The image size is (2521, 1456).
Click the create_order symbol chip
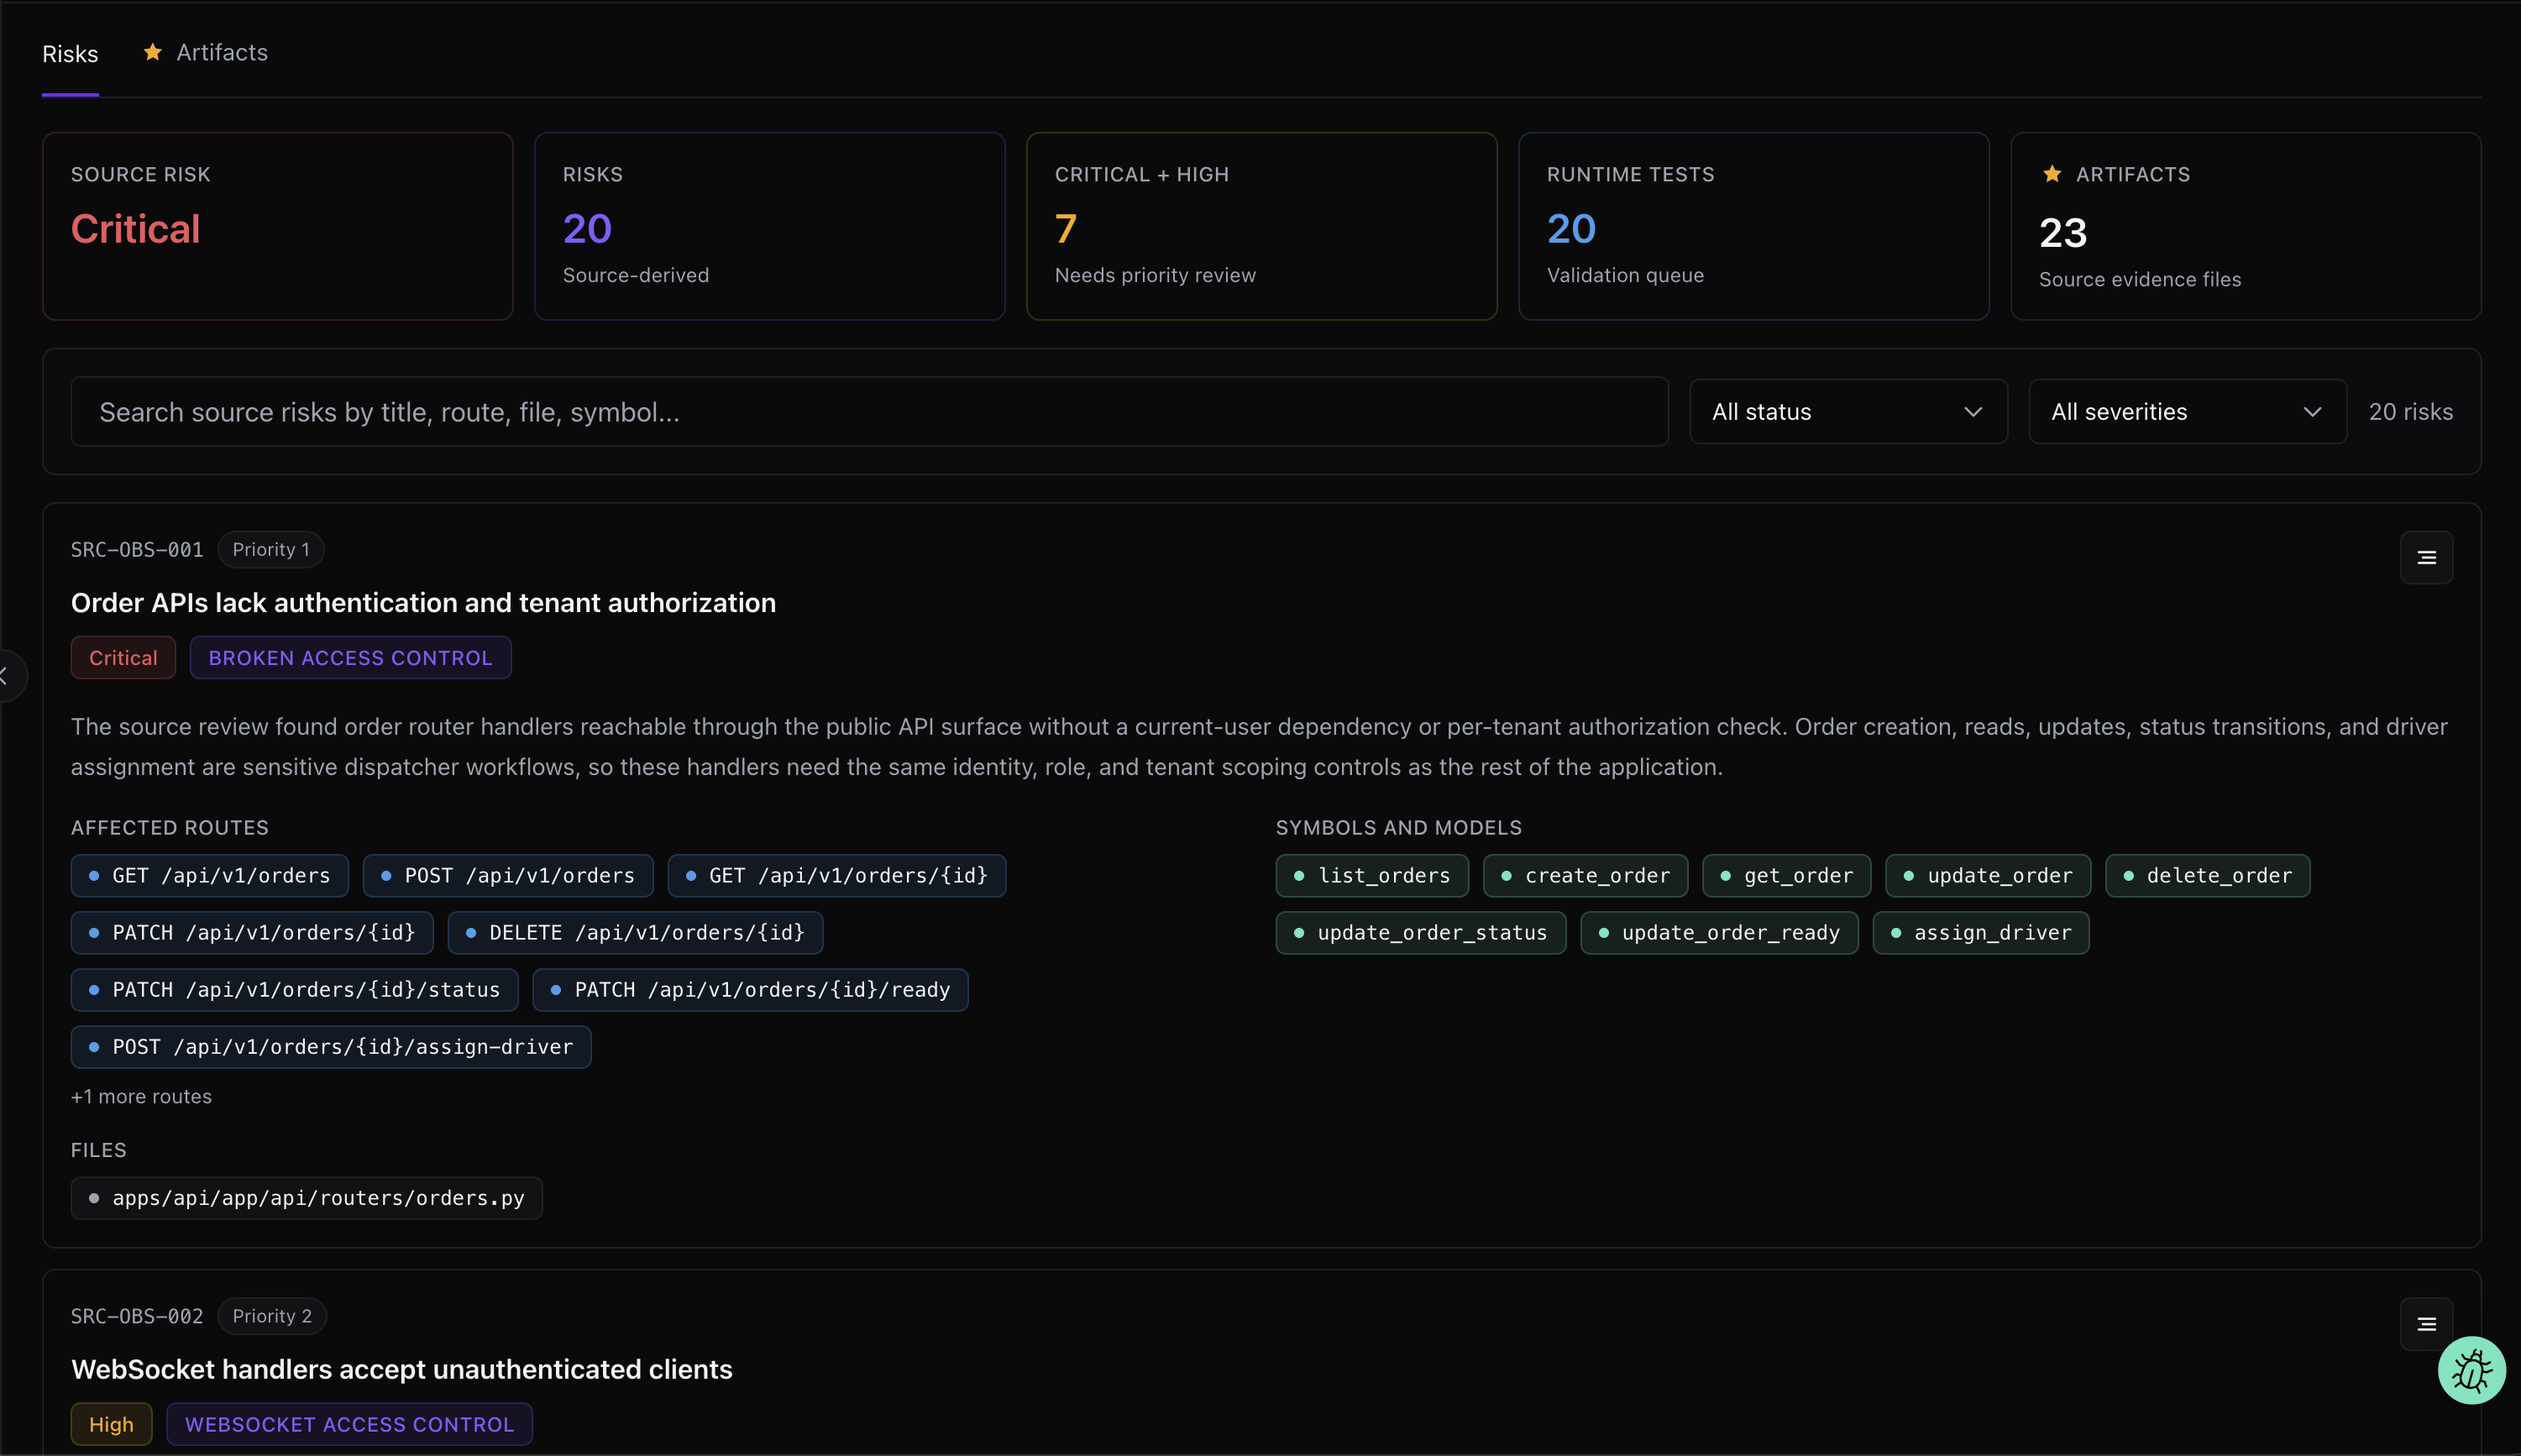1586,875
